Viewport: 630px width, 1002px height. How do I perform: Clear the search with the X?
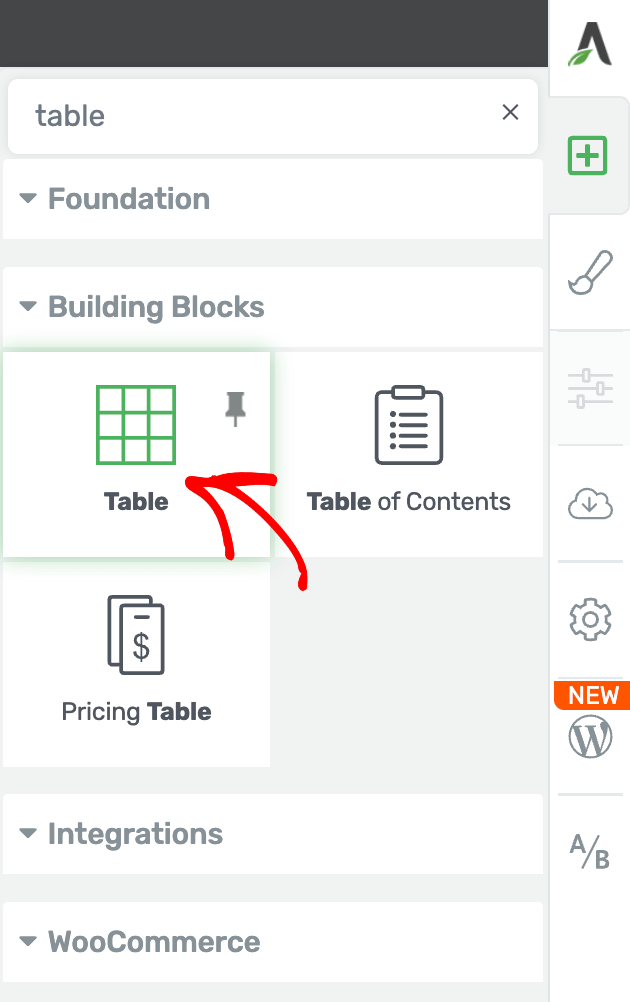pyautogui.click(x=510, y=112)
